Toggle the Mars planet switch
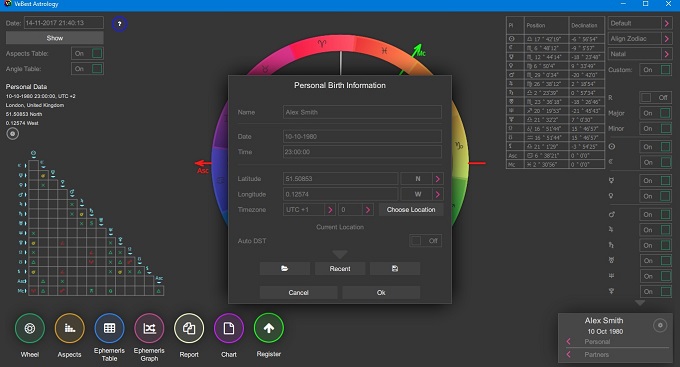Image resolution: width=680 pixels, height=367 pixels. tap(656, 214)
